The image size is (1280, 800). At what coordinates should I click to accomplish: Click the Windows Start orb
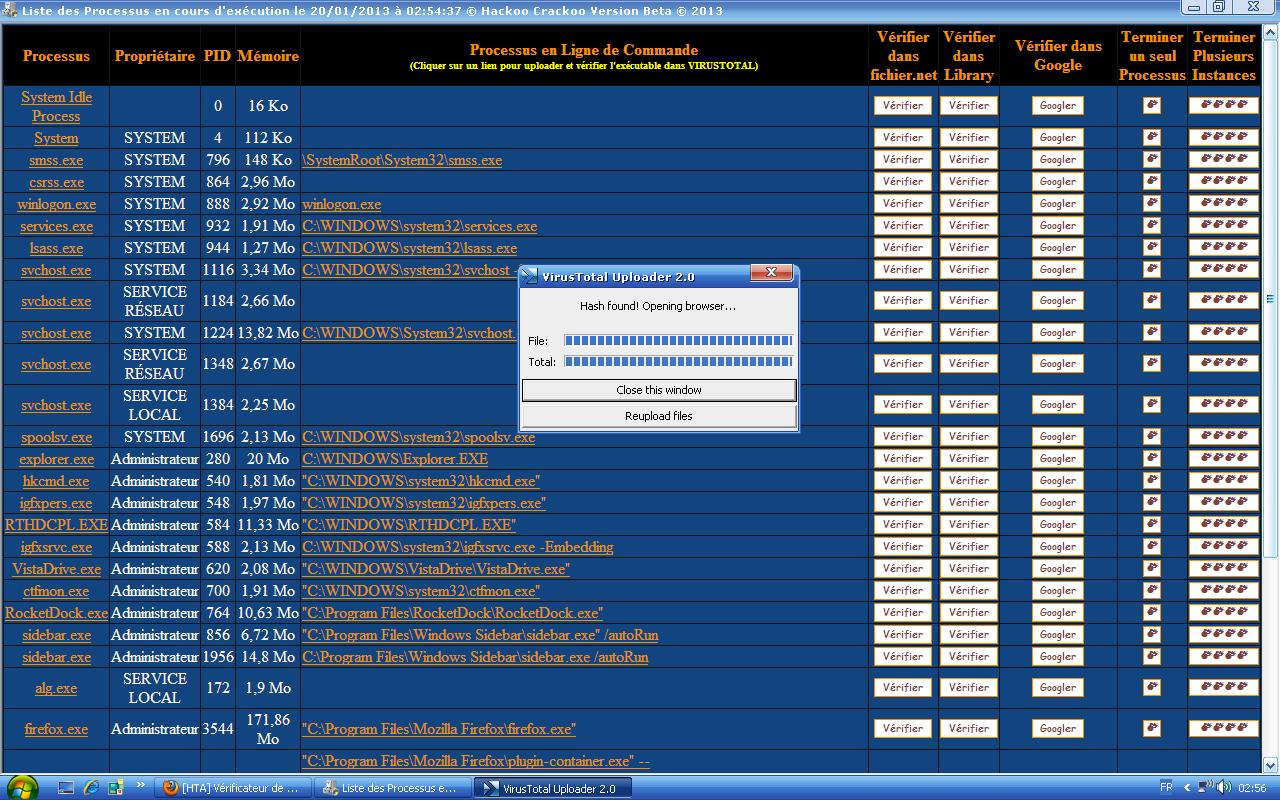coord(22,786)
